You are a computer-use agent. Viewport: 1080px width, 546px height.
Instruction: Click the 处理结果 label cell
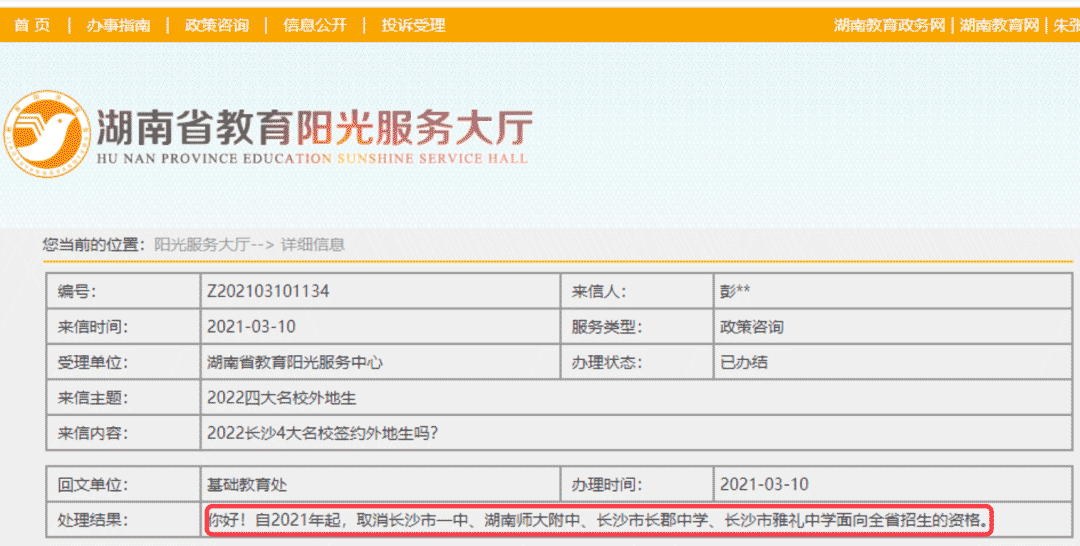124,520
